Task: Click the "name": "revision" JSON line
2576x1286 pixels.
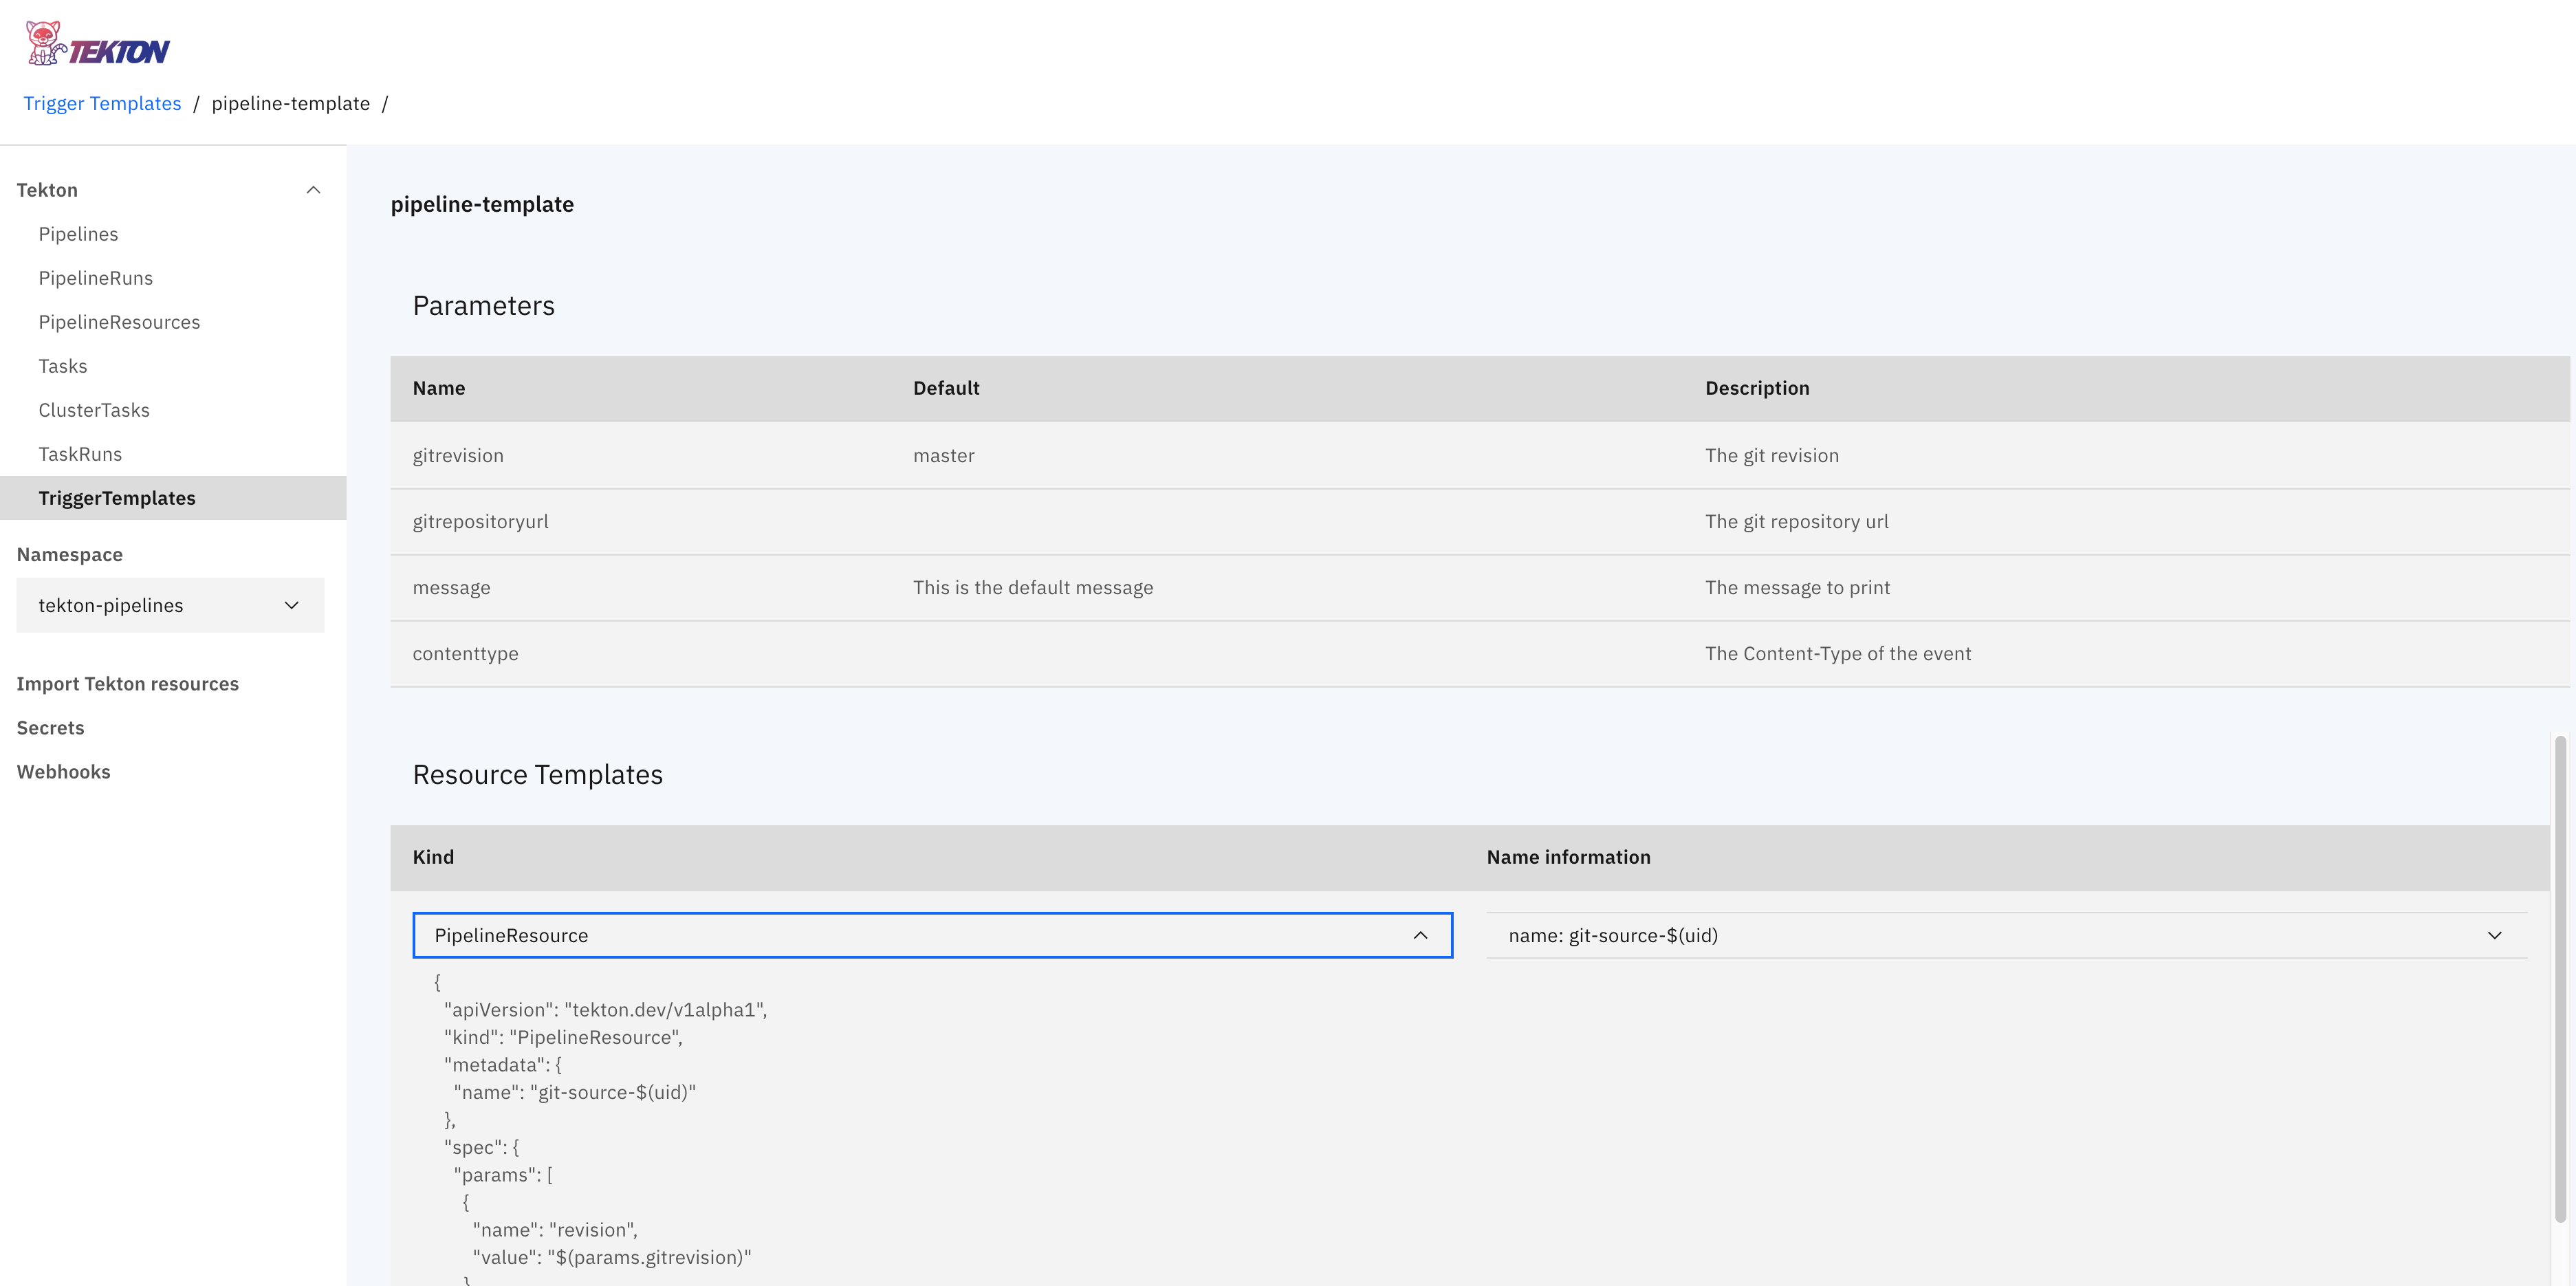Action: 555,1230
